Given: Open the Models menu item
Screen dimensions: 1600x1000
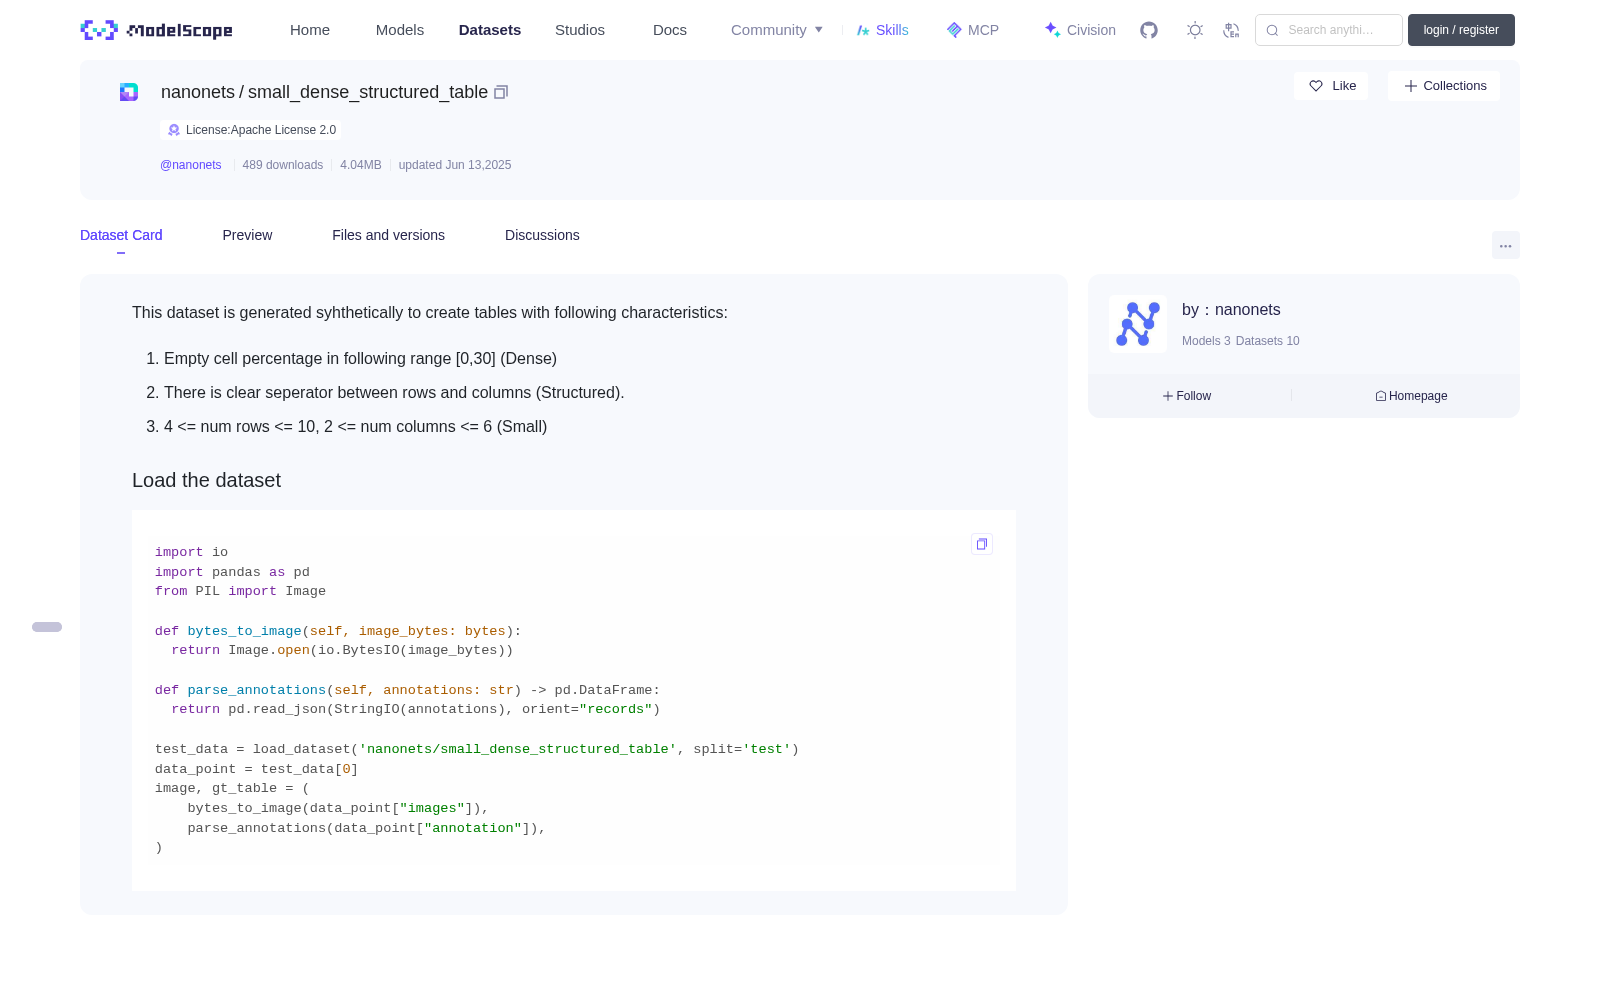Looking at the screenshot, I should point(400,30).
